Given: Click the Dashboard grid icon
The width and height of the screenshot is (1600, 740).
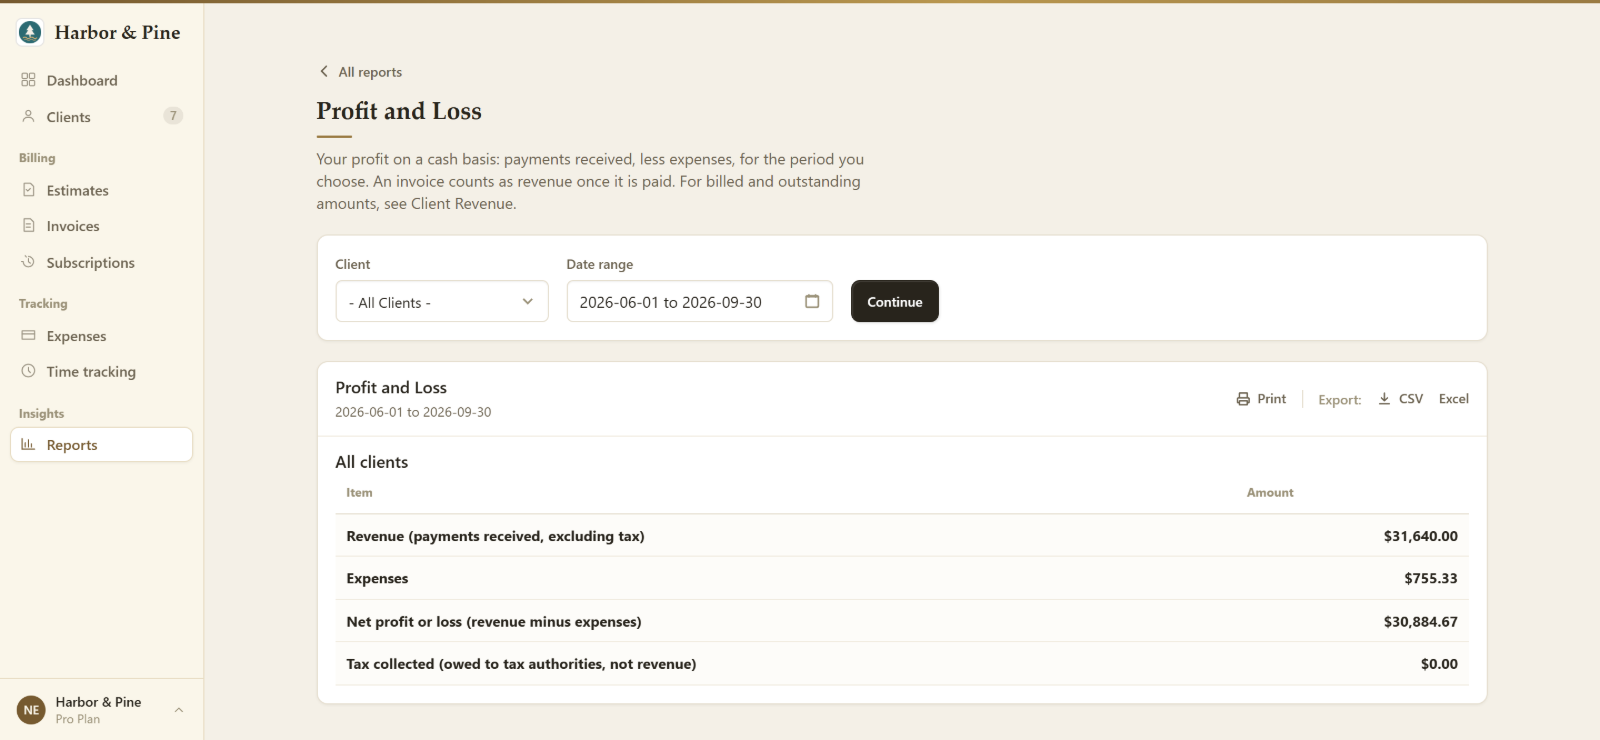Looking at the screenshot, I should (28, 80).
